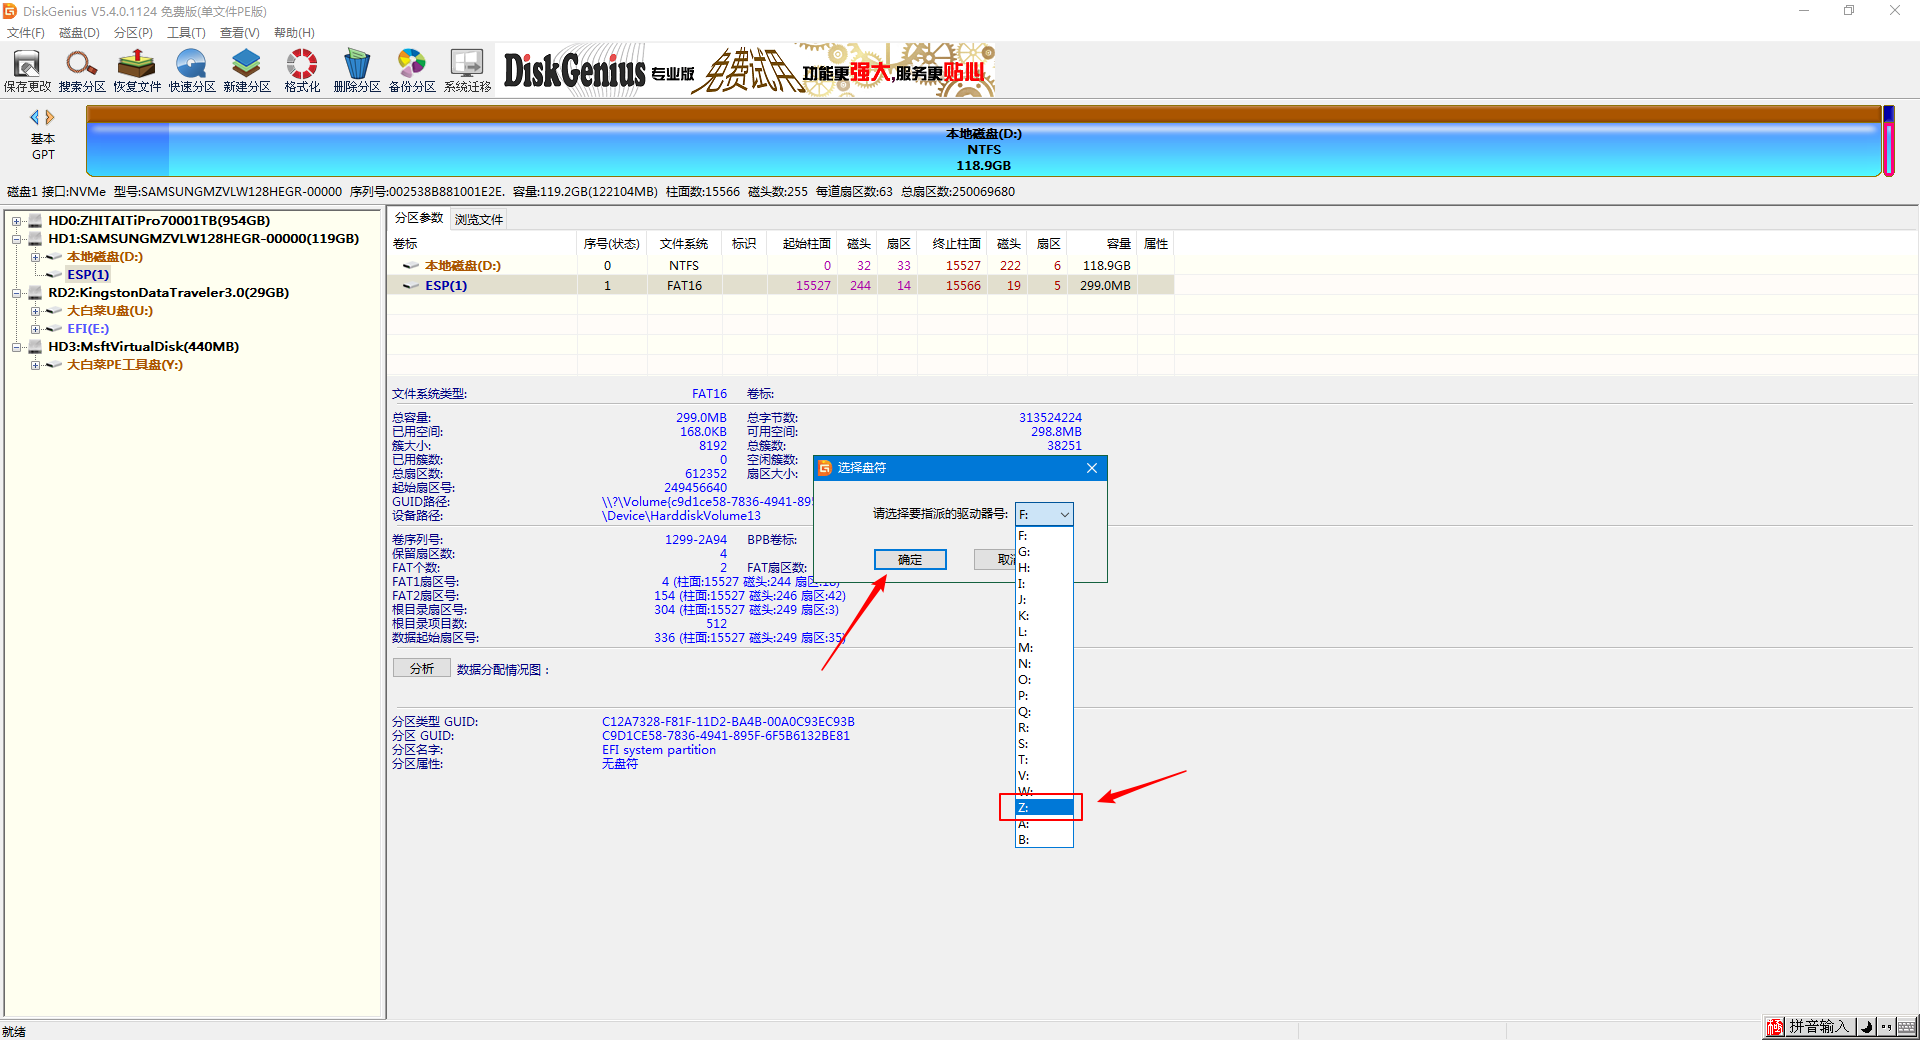Go to next disk with right arrow
Screen dimensions: 1920x1040
coord(50,117)
